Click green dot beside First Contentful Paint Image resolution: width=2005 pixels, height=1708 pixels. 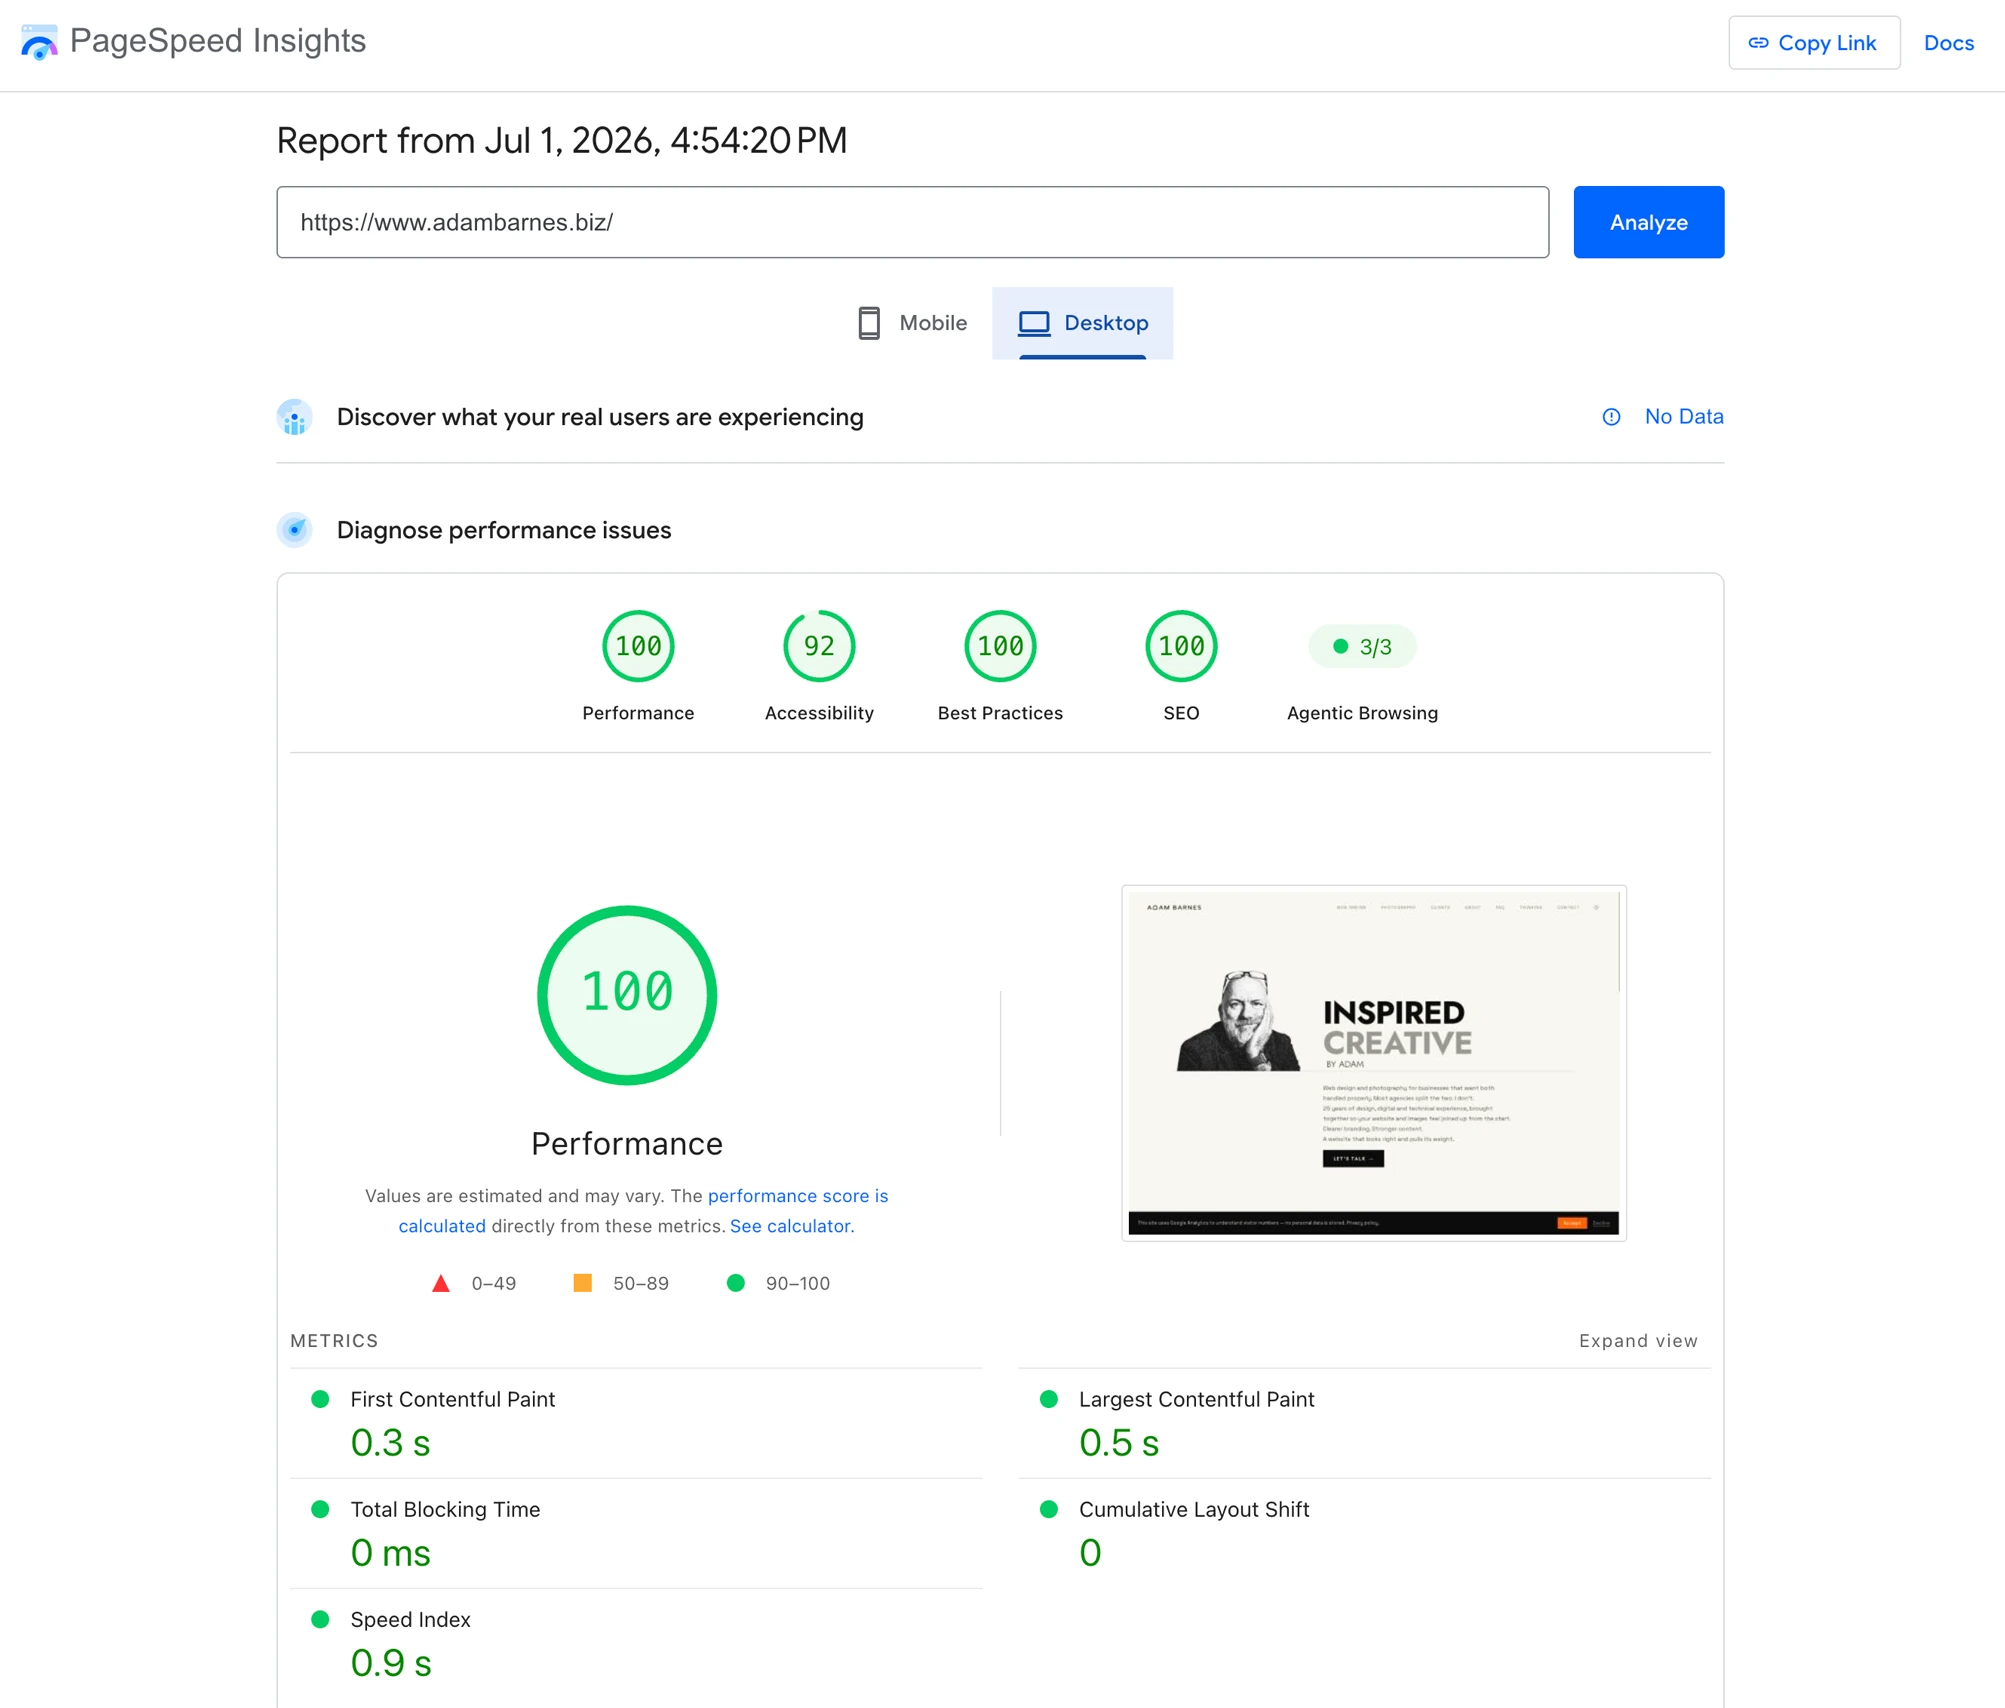tap(320, 1399)
